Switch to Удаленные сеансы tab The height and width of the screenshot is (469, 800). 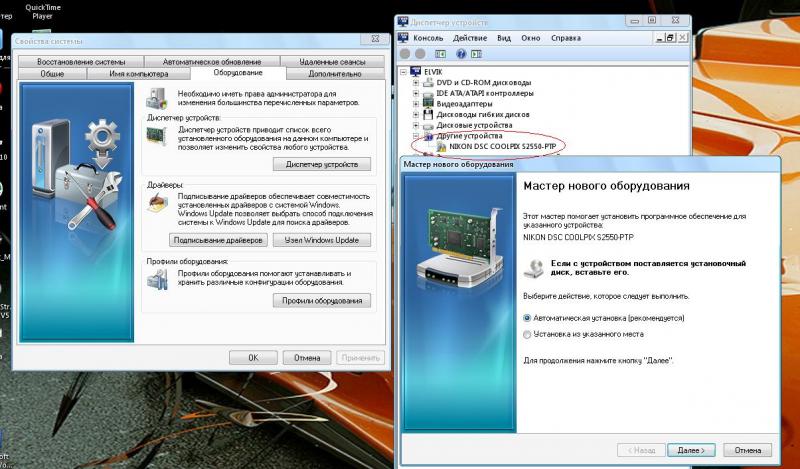point(332,61)
